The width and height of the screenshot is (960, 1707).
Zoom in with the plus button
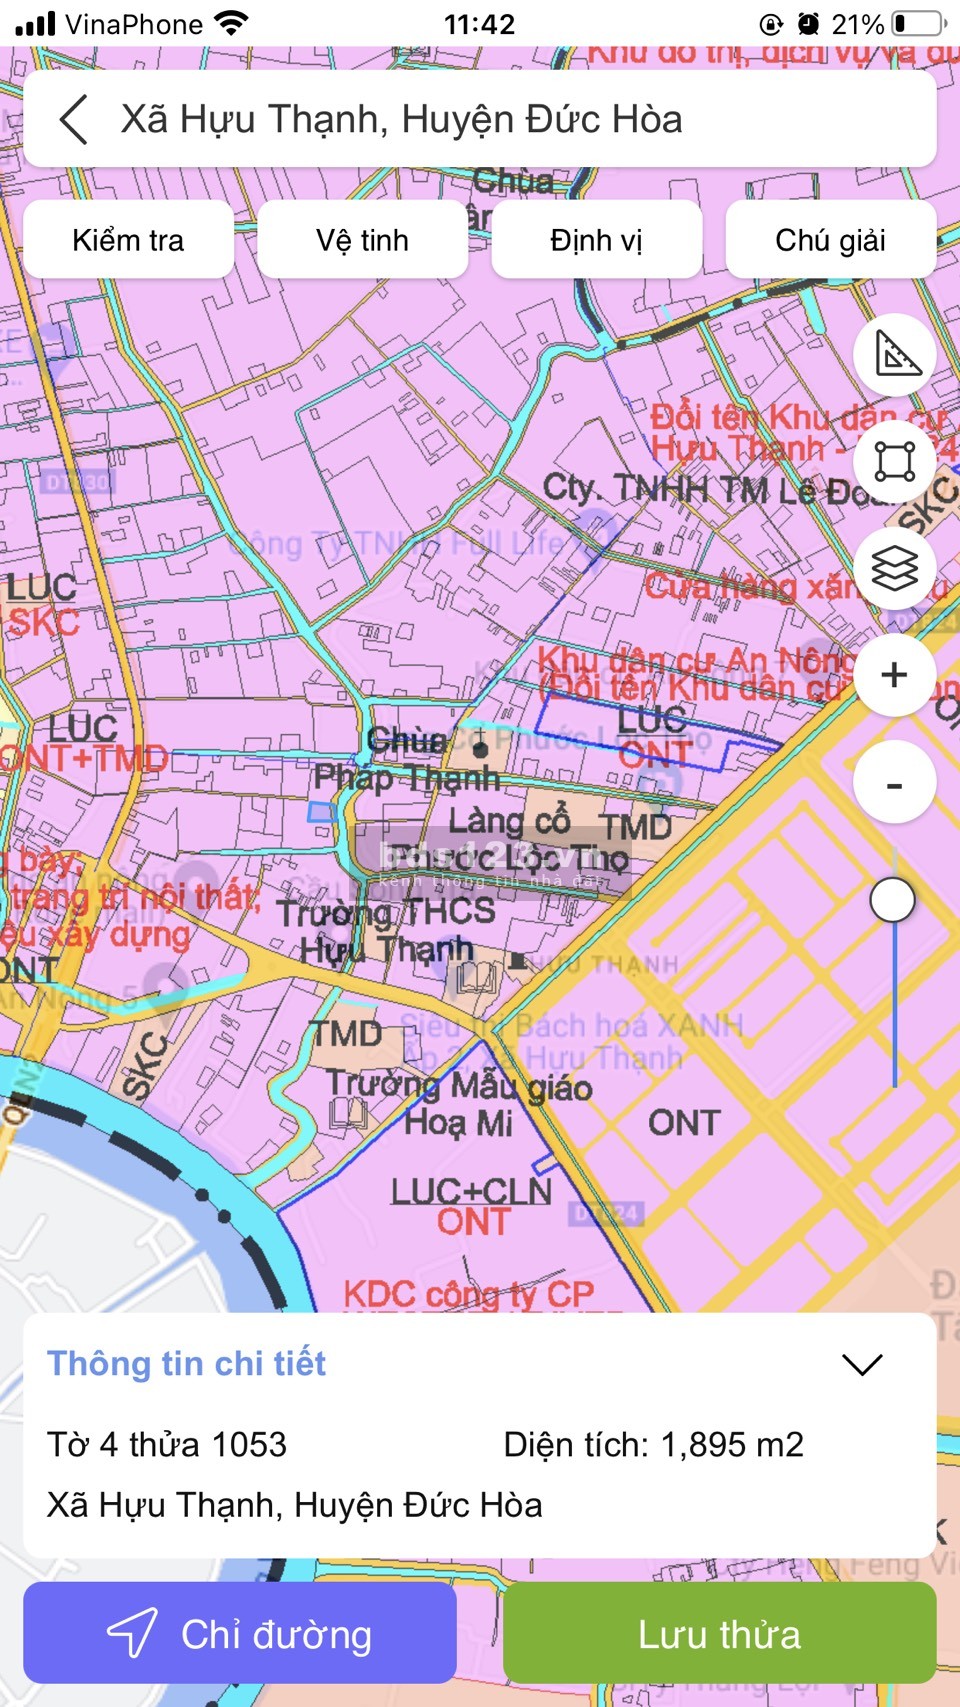[x=895, y=675]
